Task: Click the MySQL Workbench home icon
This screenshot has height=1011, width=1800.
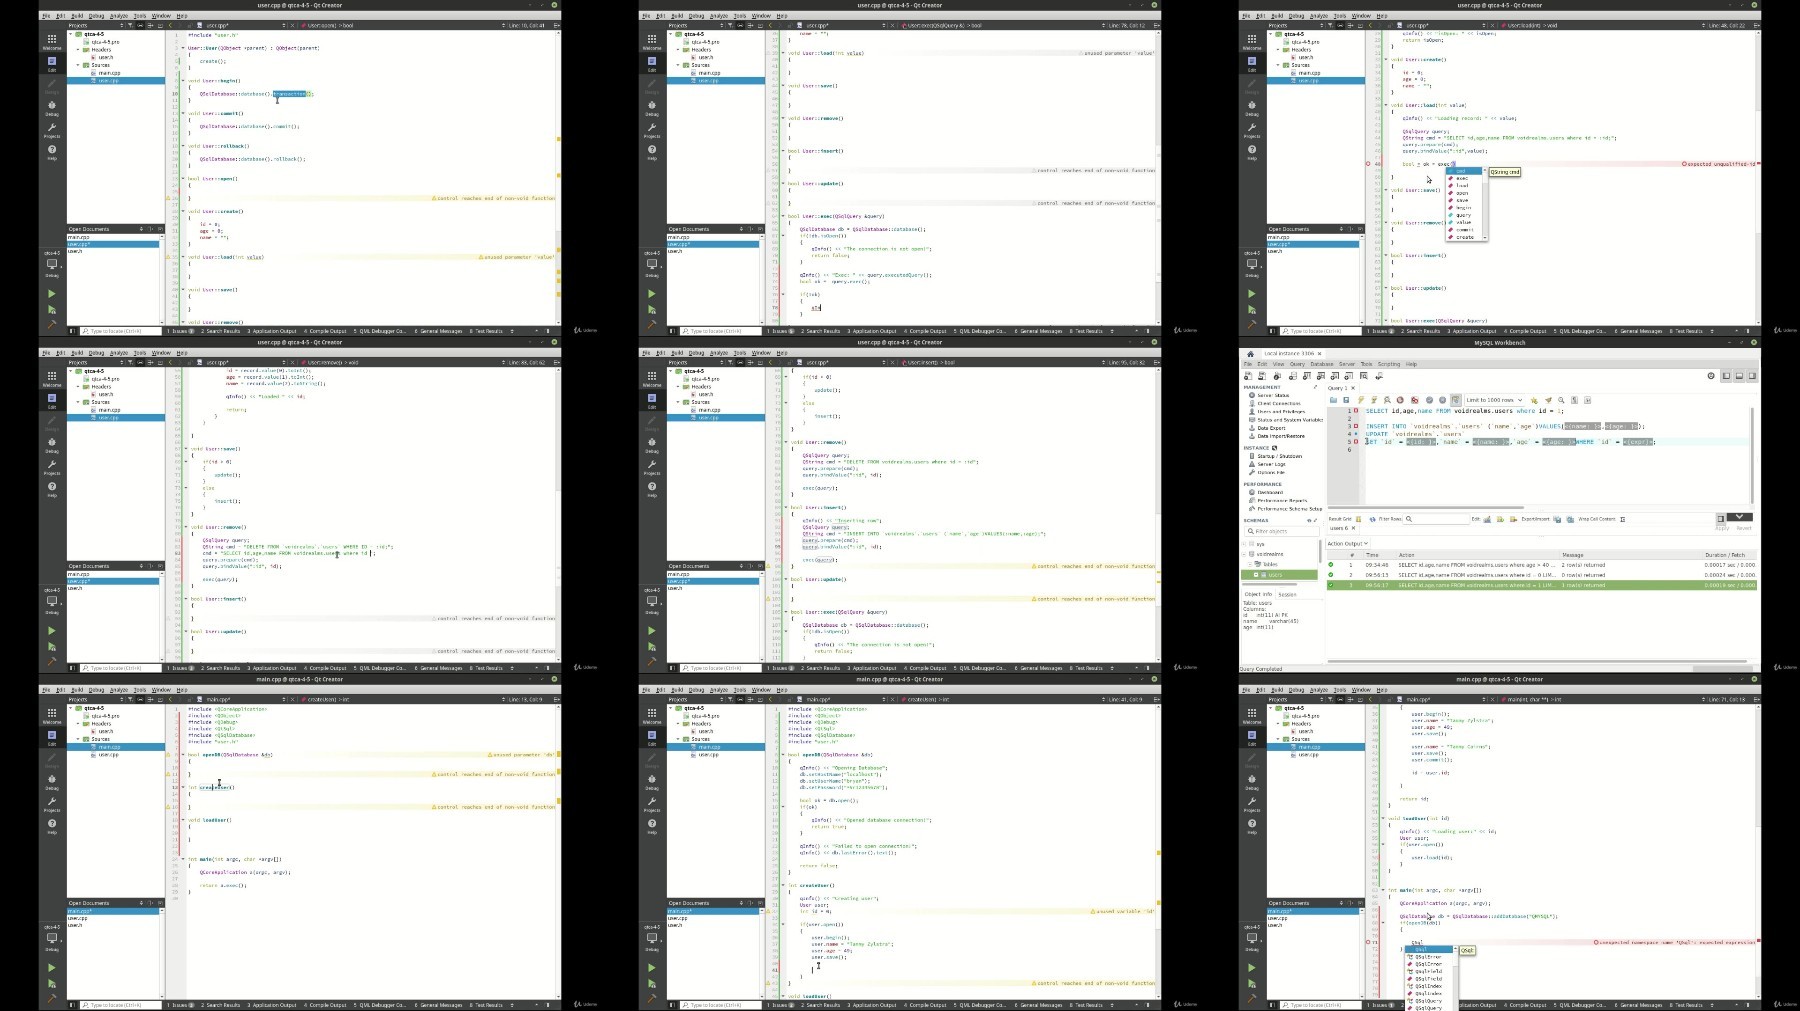Action: [1250, 354]
